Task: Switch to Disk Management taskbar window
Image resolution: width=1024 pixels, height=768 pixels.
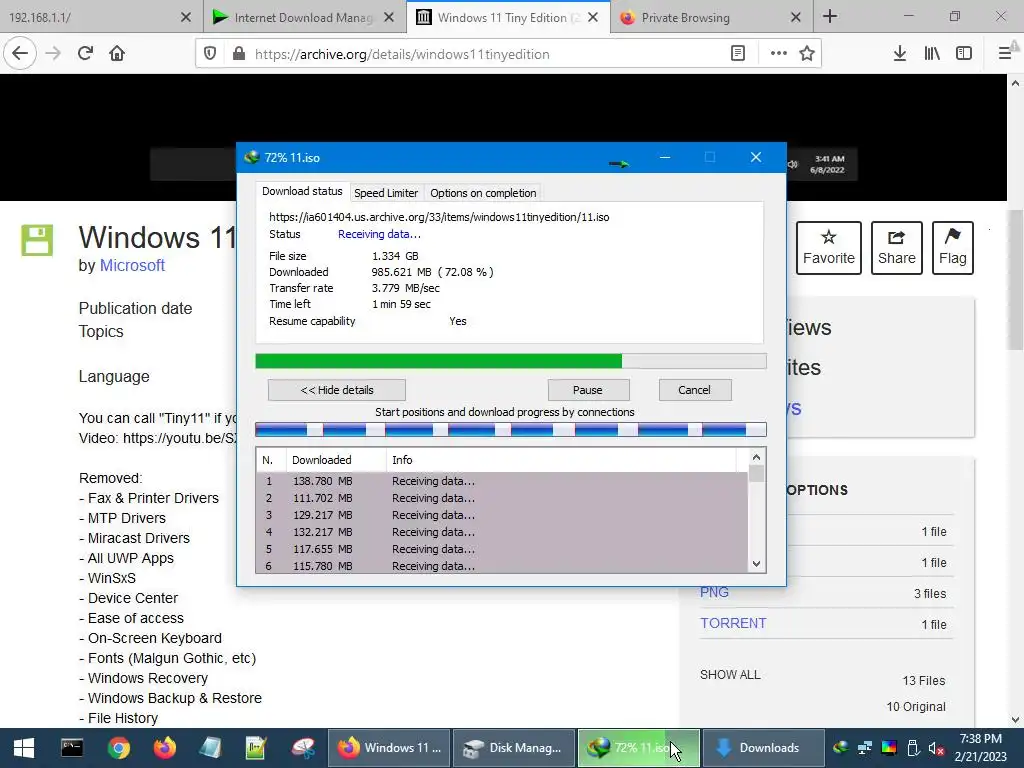Action: coord(513,748)
